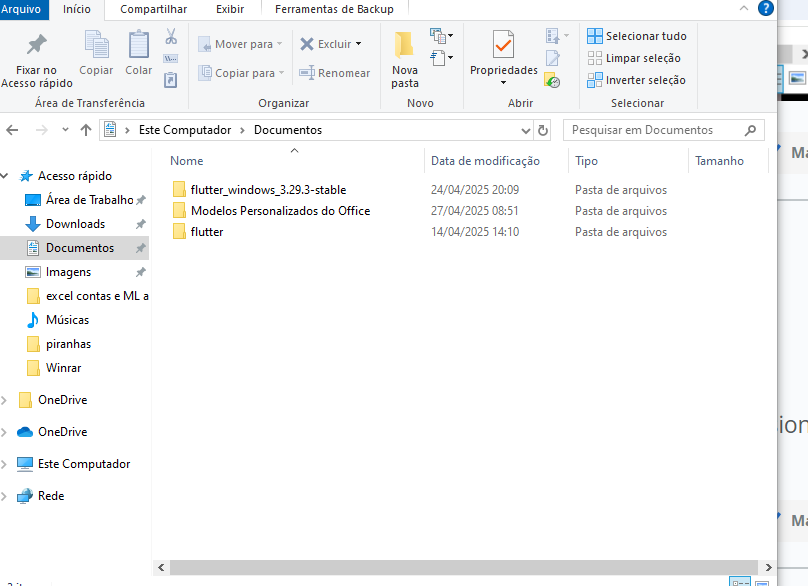Click the Paste shortcut icon
Viewport: 808px width, 586px height.
point(171,80)
